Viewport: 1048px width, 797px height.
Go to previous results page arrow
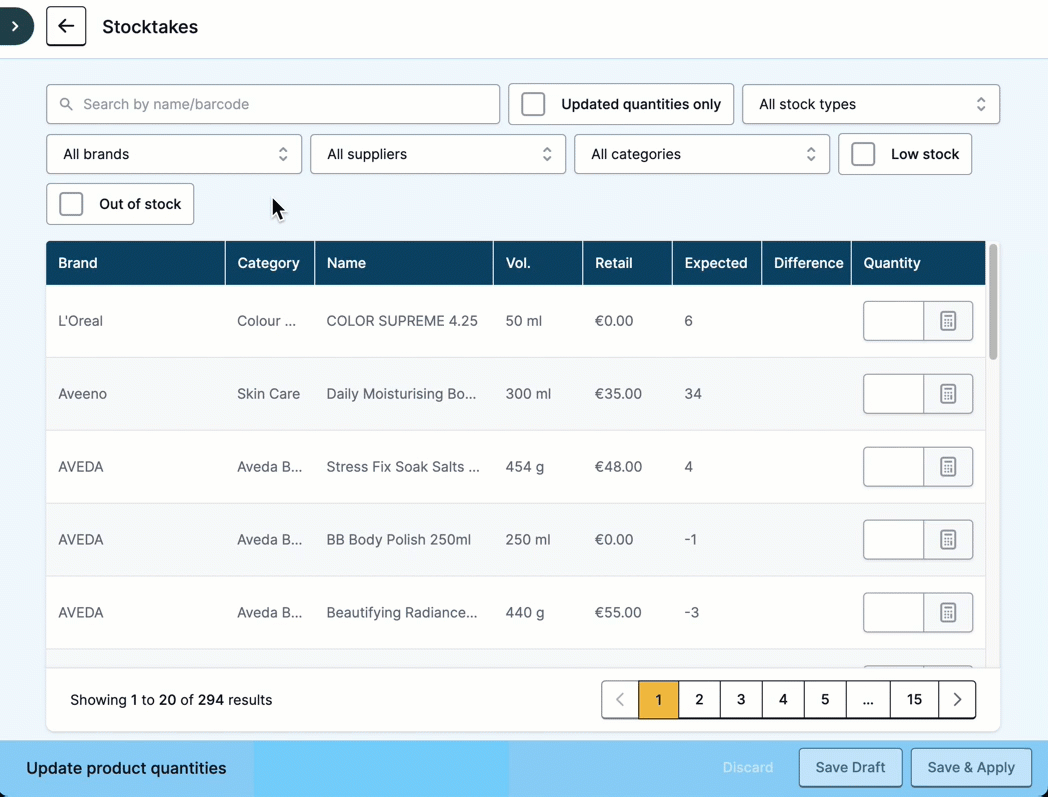620,699
